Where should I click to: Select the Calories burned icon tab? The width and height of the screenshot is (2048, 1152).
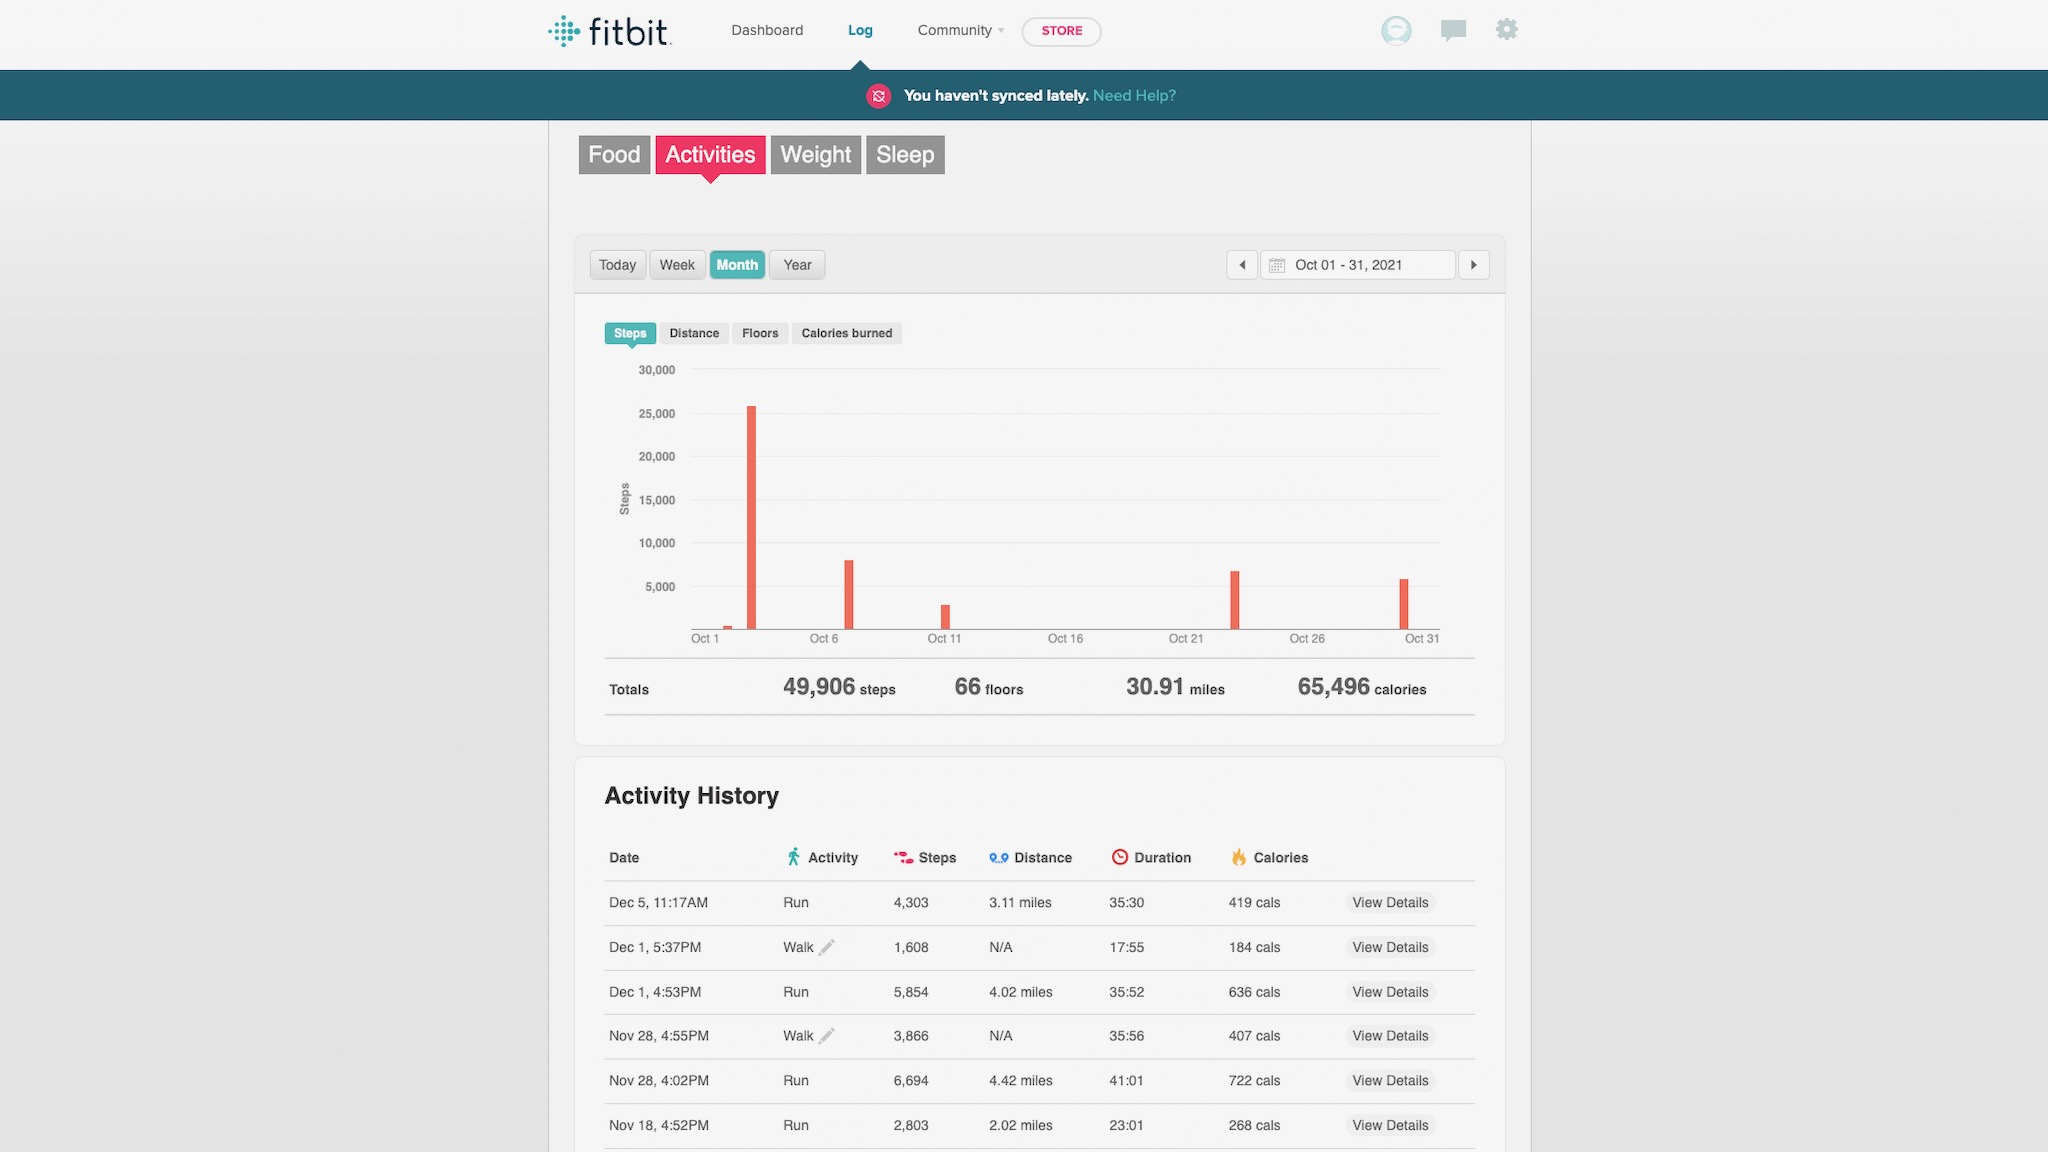click(x=847, y=333)
